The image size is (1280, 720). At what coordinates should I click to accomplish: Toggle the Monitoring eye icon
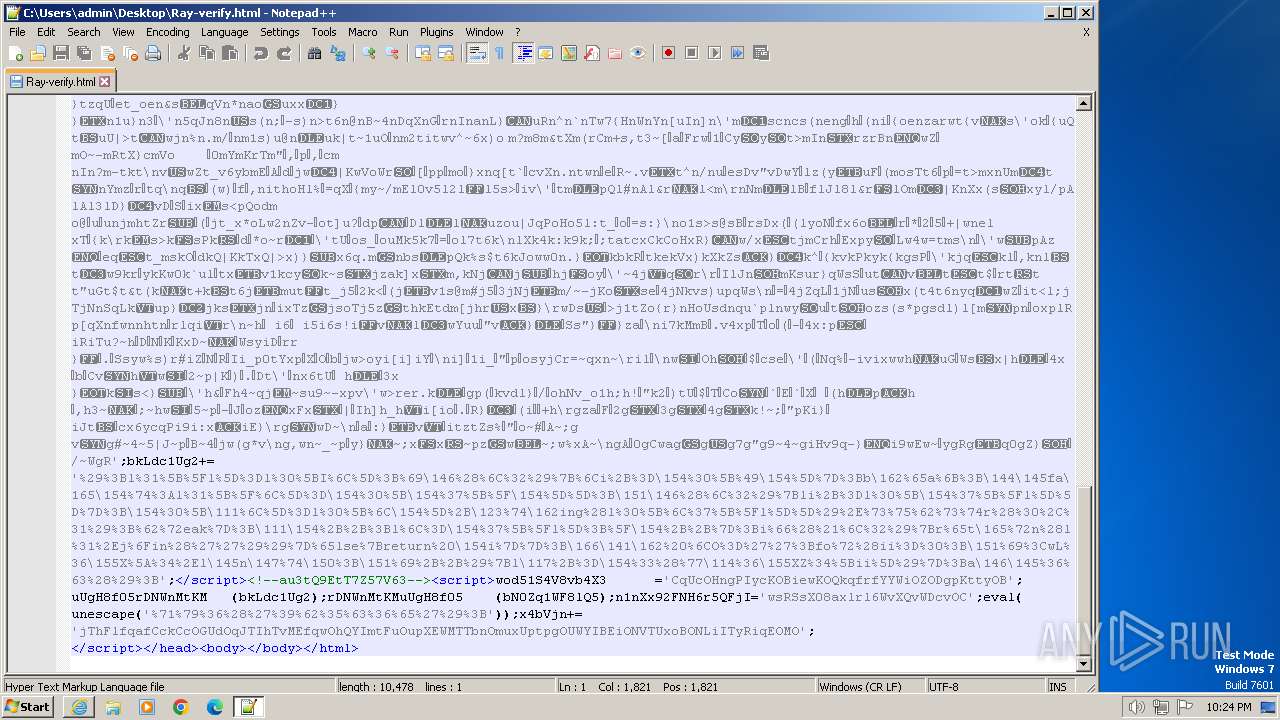(x=638, y=53)
